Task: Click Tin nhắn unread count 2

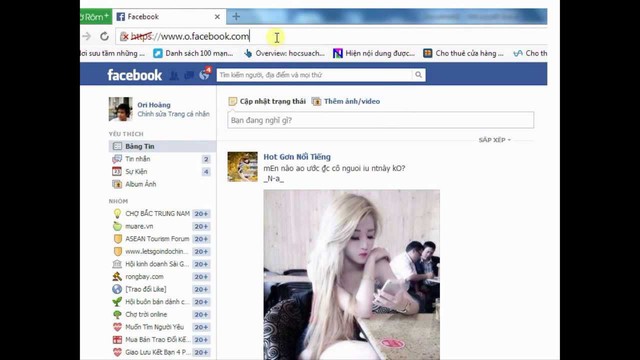Action: (x=206, y=159)
